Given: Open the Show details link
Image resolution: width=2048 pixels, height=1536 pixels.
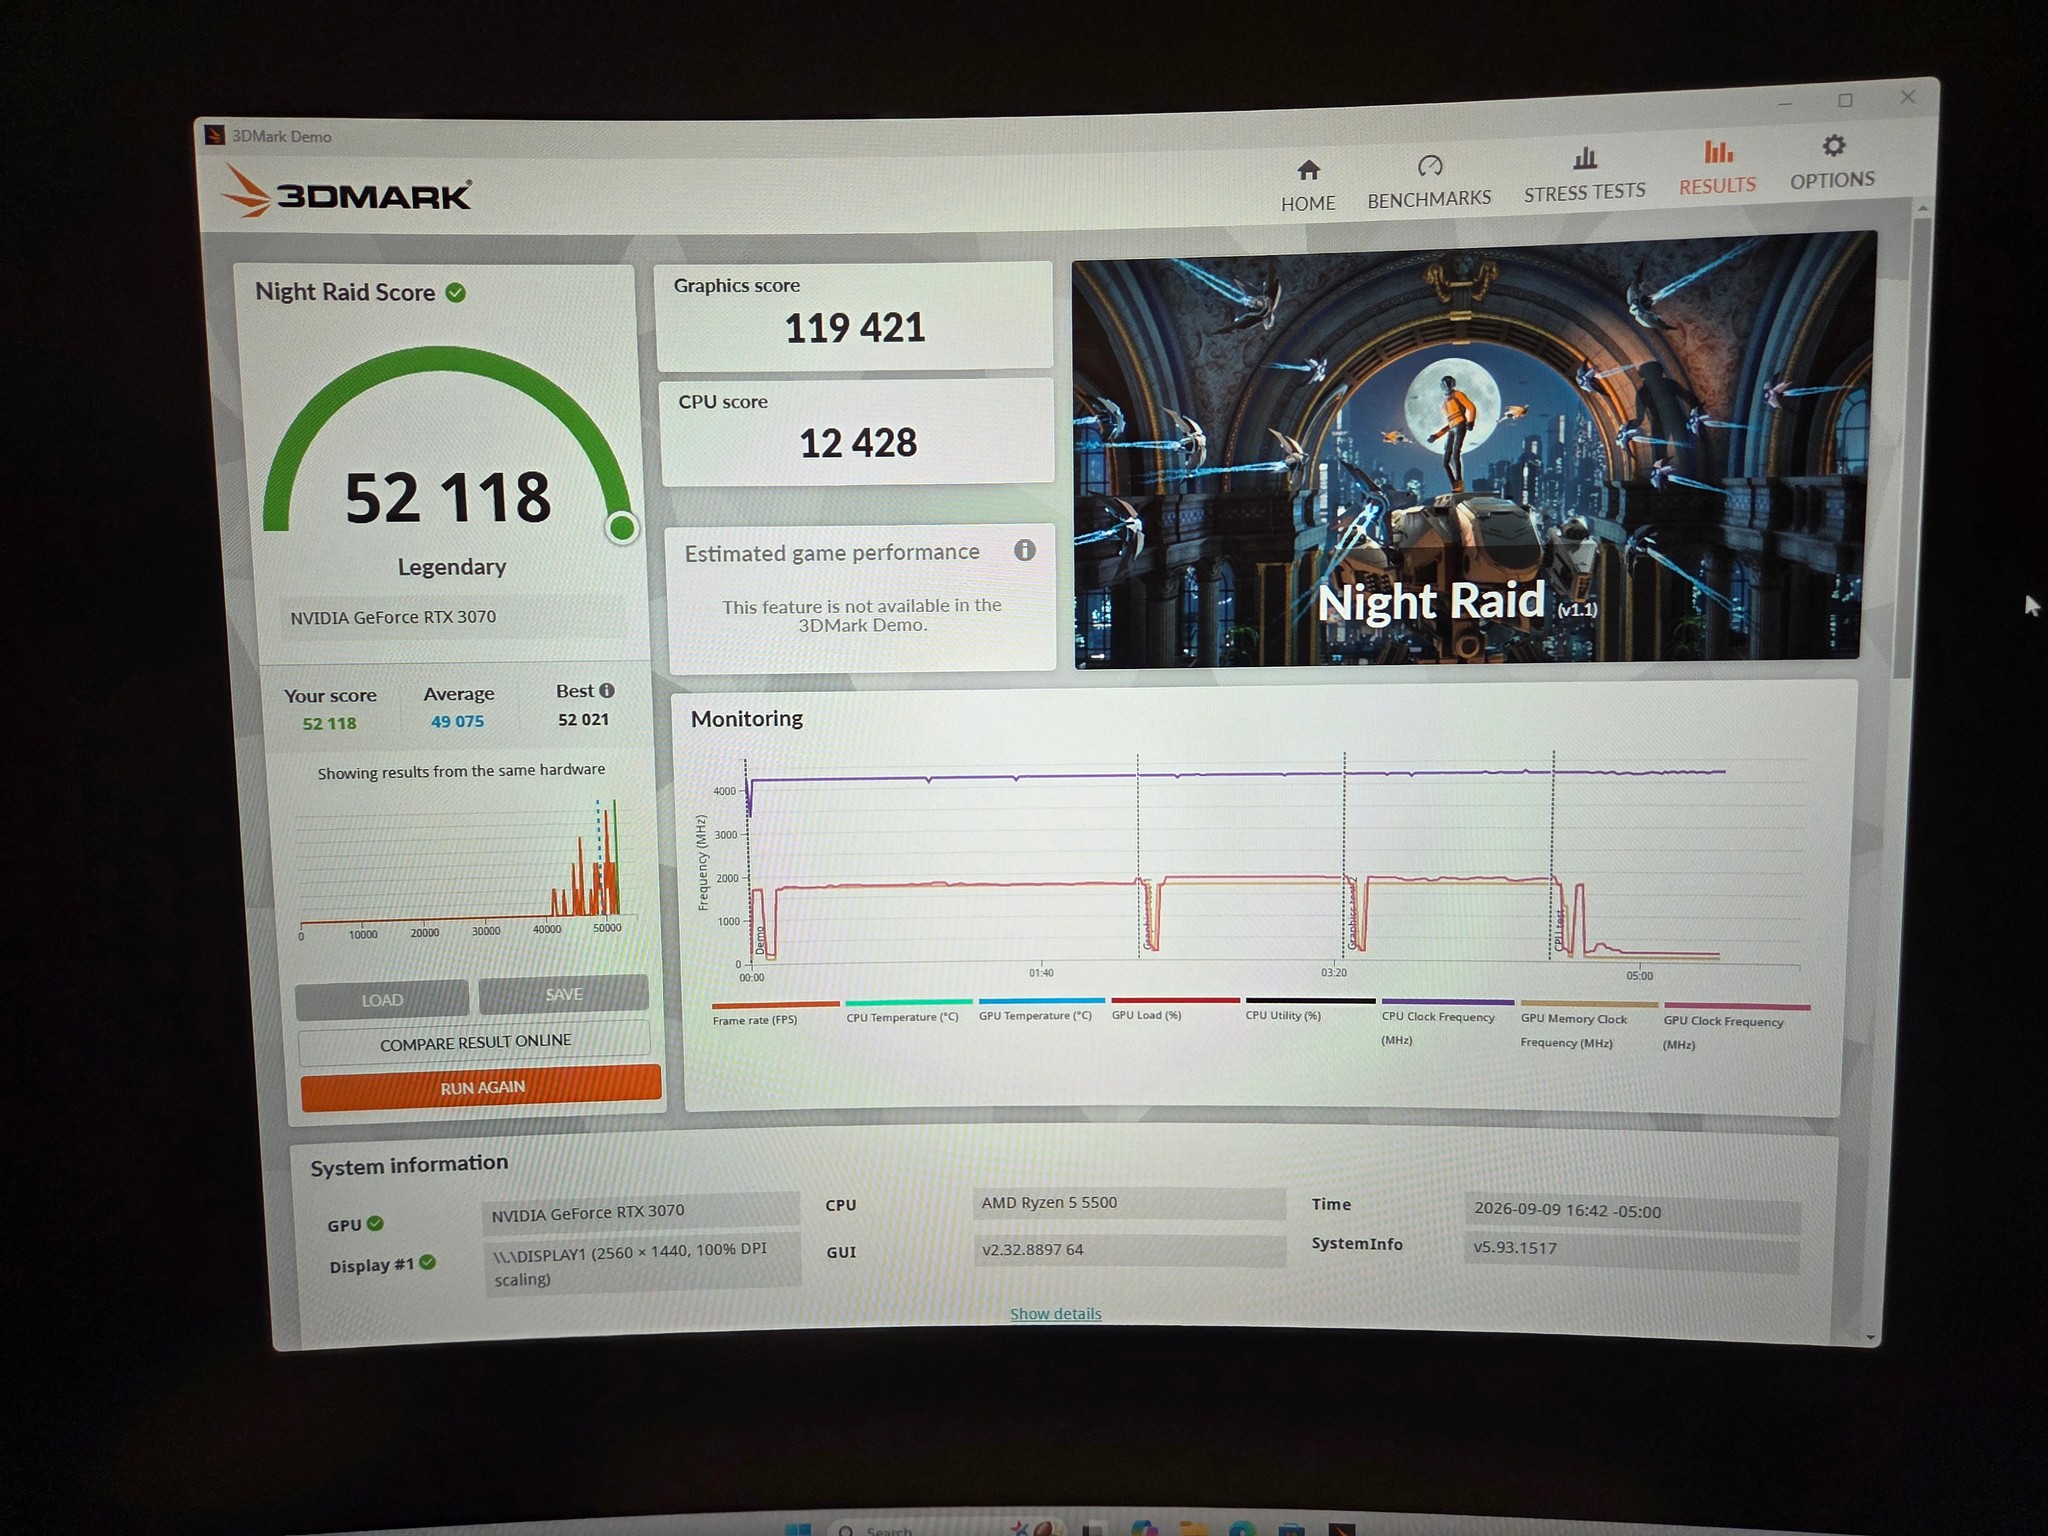Looking at the screenshot, I should tap(1055, 1313).
